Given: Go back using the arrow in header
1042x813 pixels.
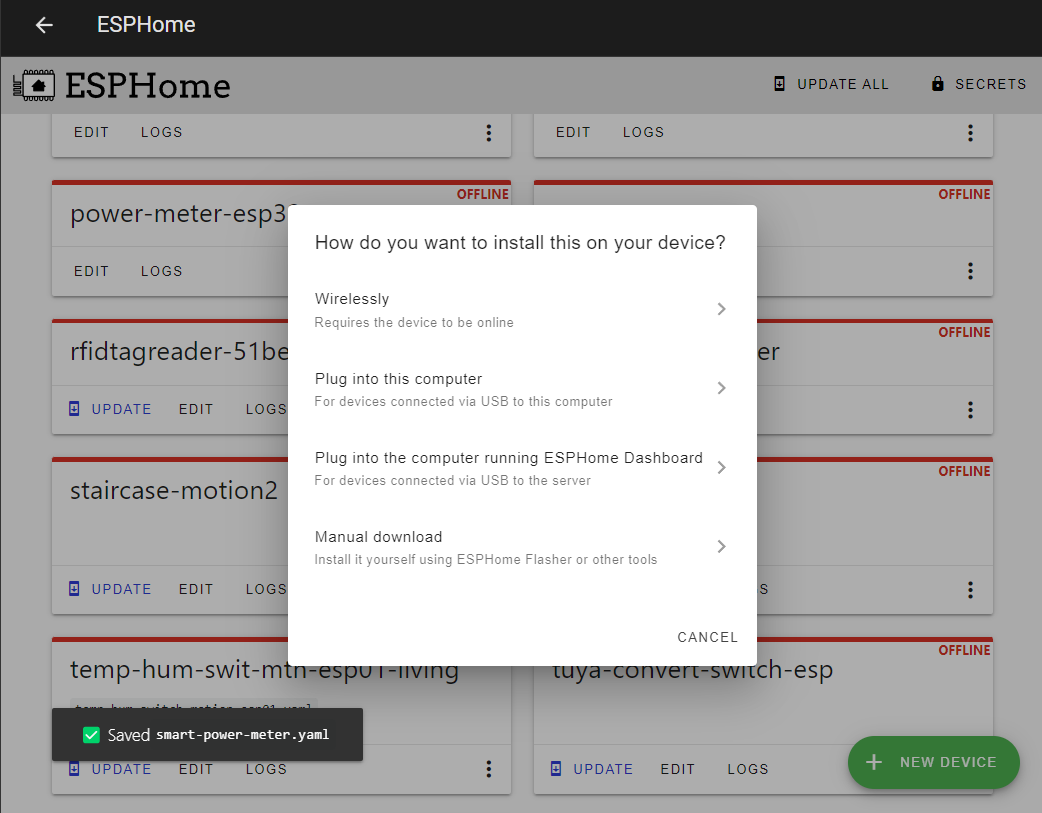Looking at the screenshot, I should point(44,25).
